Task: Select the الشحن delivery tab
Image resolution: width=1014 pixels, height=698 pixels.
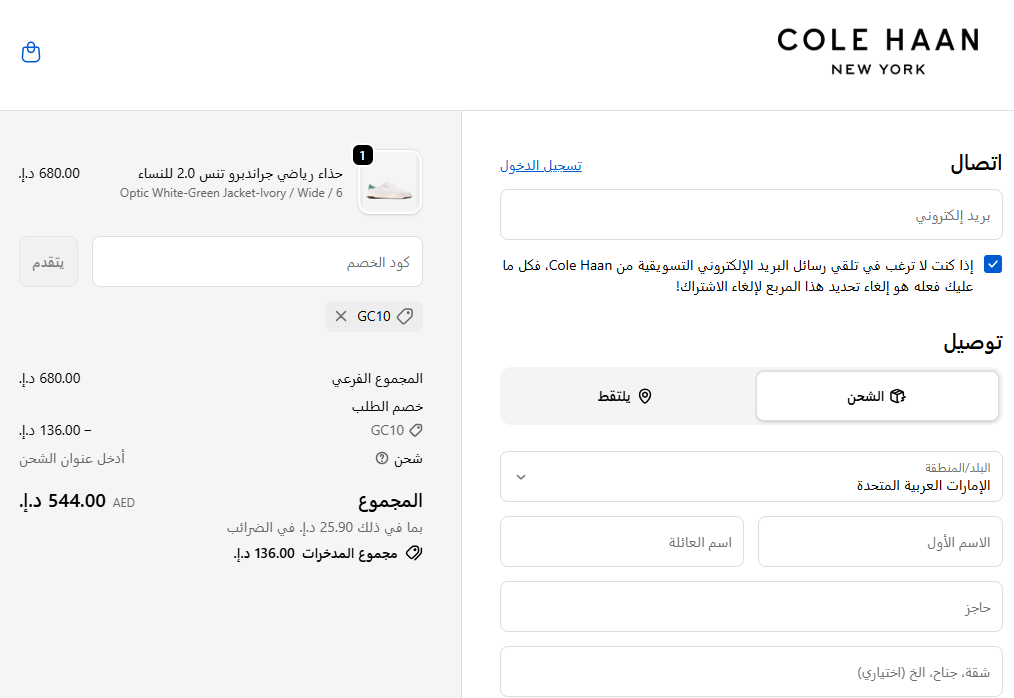Action: tap(877, 396)
